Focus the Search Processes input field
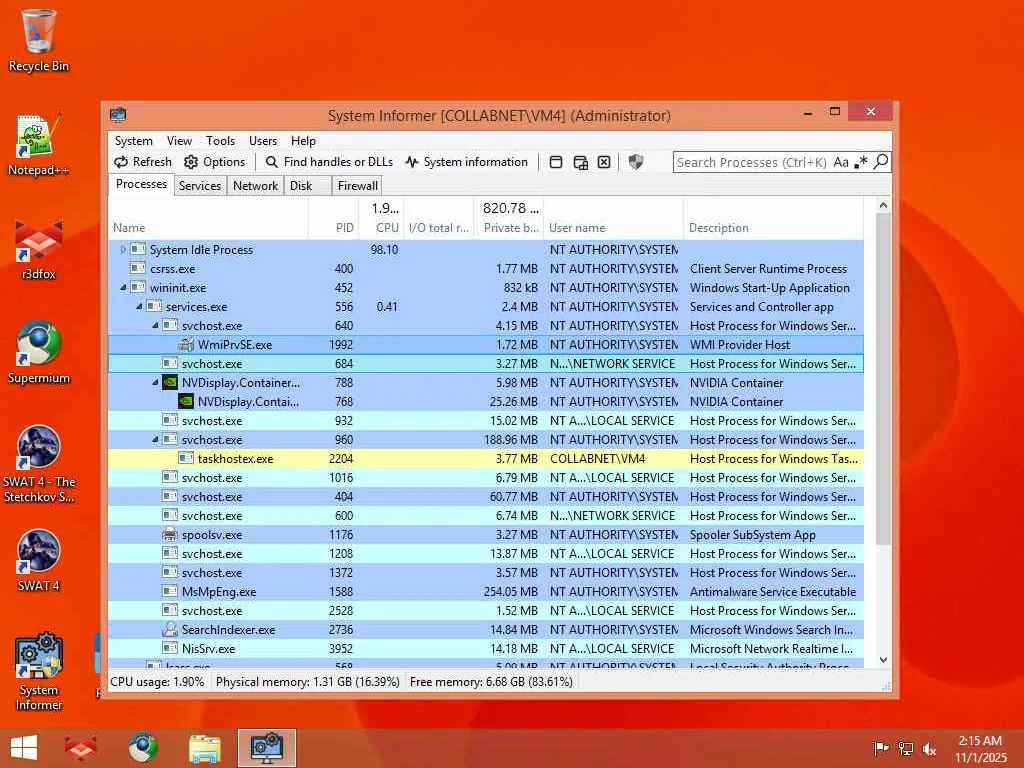 (x=752, y=162)
